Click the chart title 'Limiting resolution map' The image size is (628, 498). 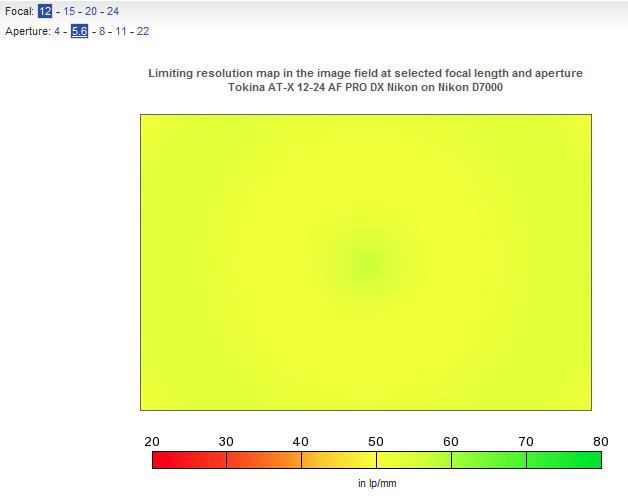365,73
